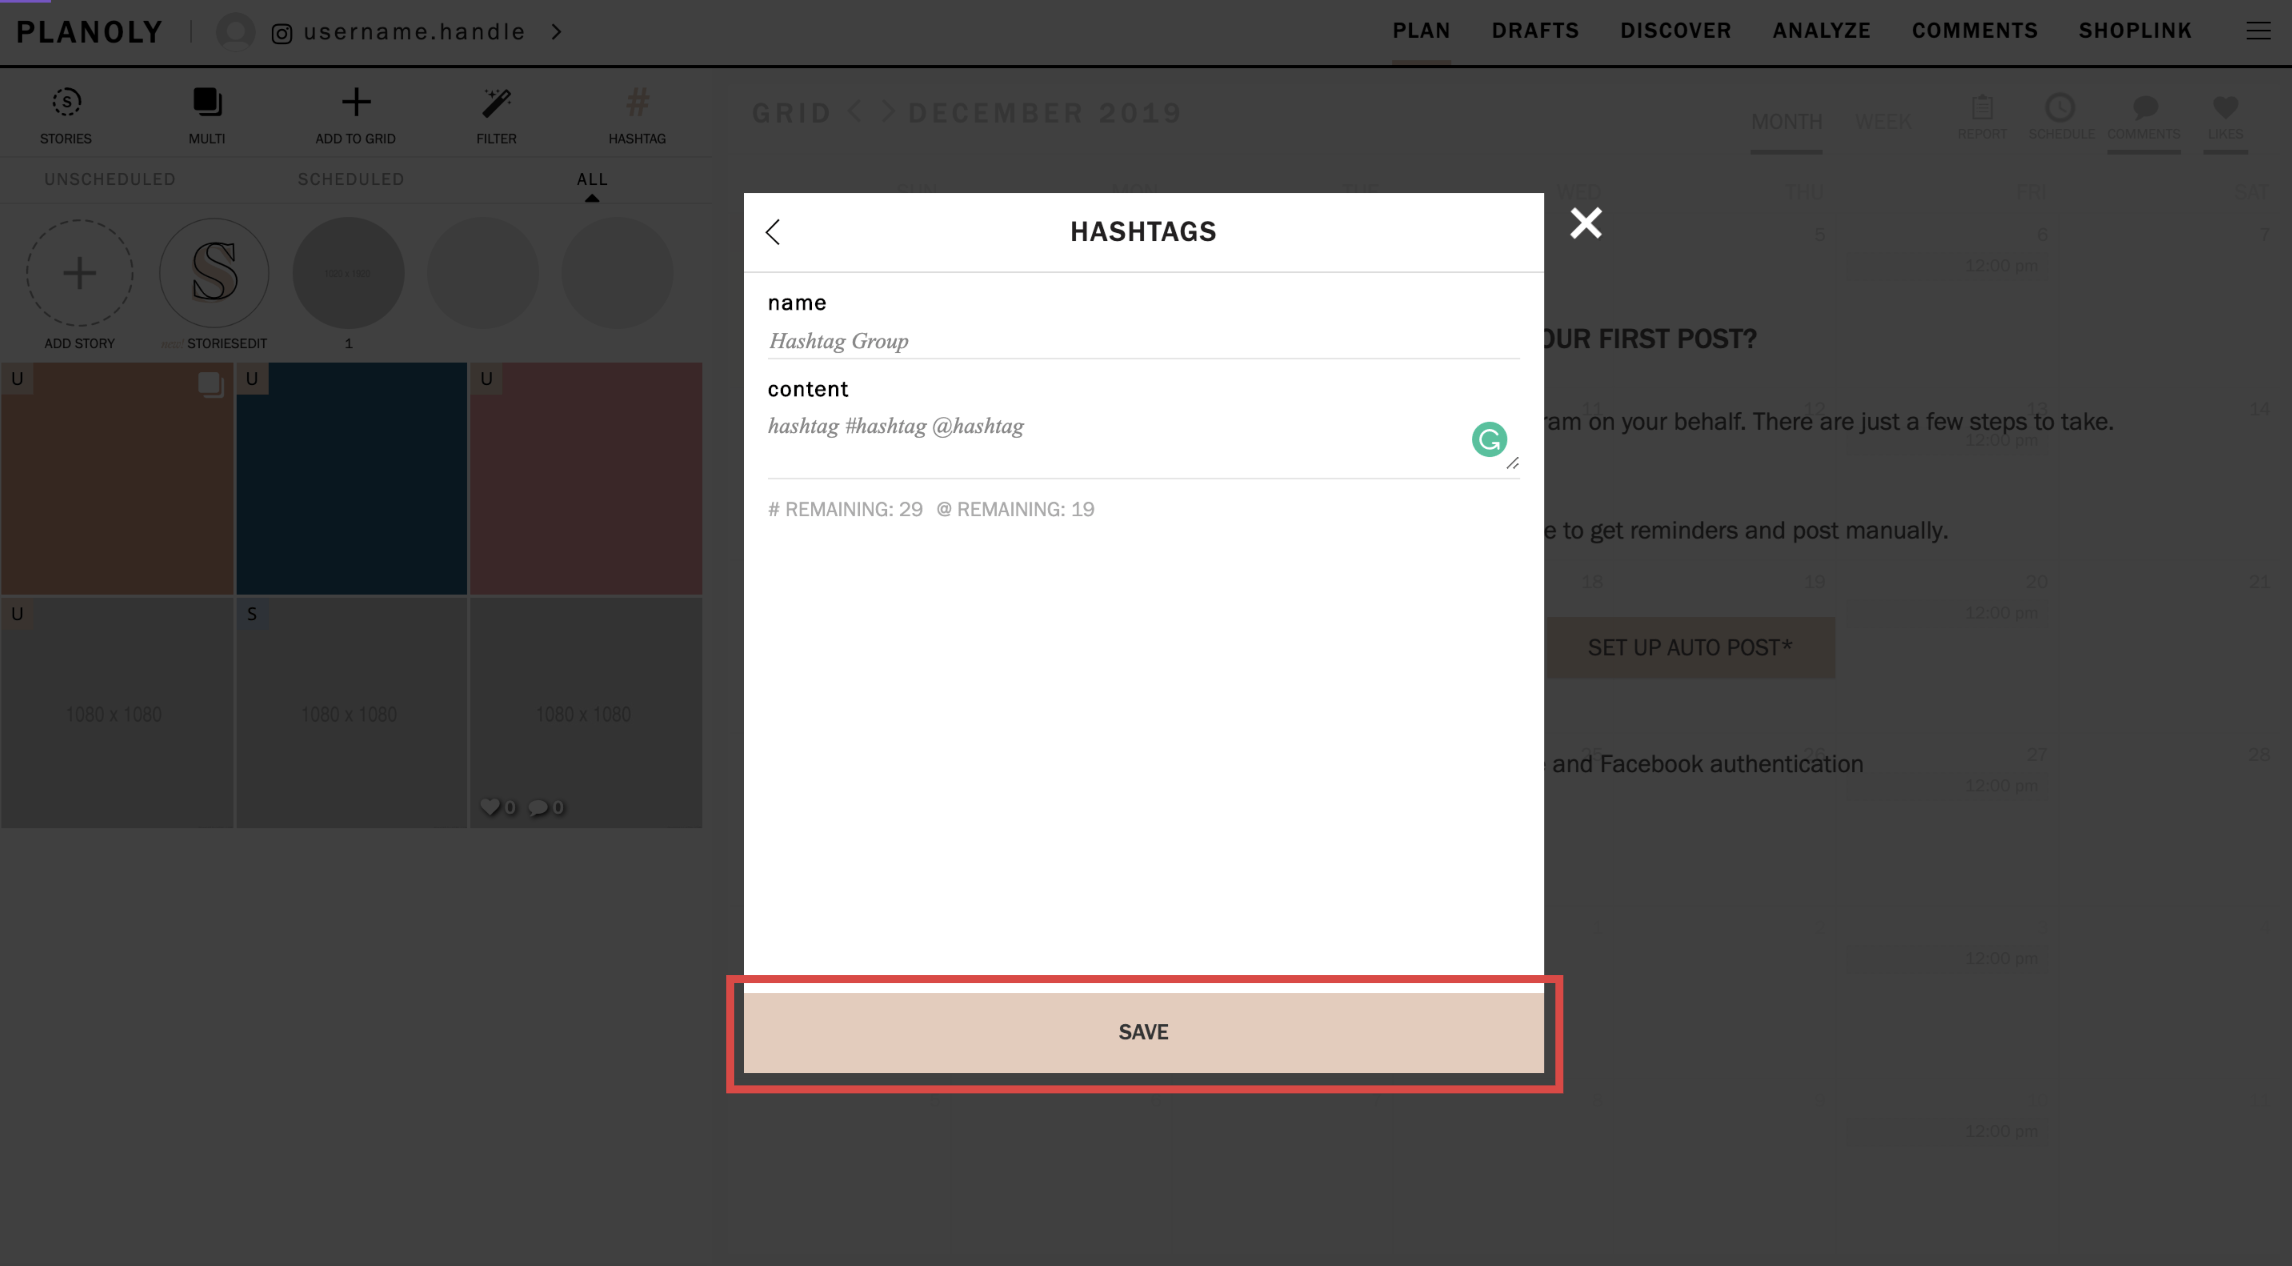The height and width of the screenshot is (1266, 2292).
Task: Select the All tab
Action: tap(592, 179)
